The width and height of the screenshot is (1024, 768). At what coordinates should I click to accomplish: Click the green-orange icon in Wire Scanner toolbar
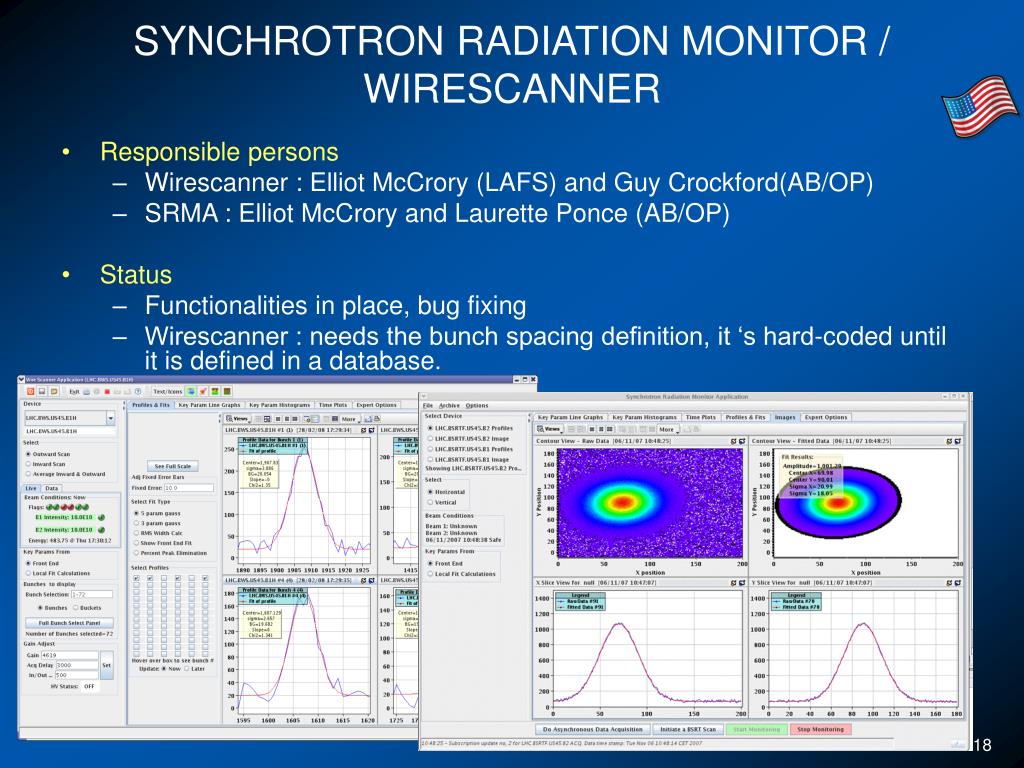(x=215, y=391)
